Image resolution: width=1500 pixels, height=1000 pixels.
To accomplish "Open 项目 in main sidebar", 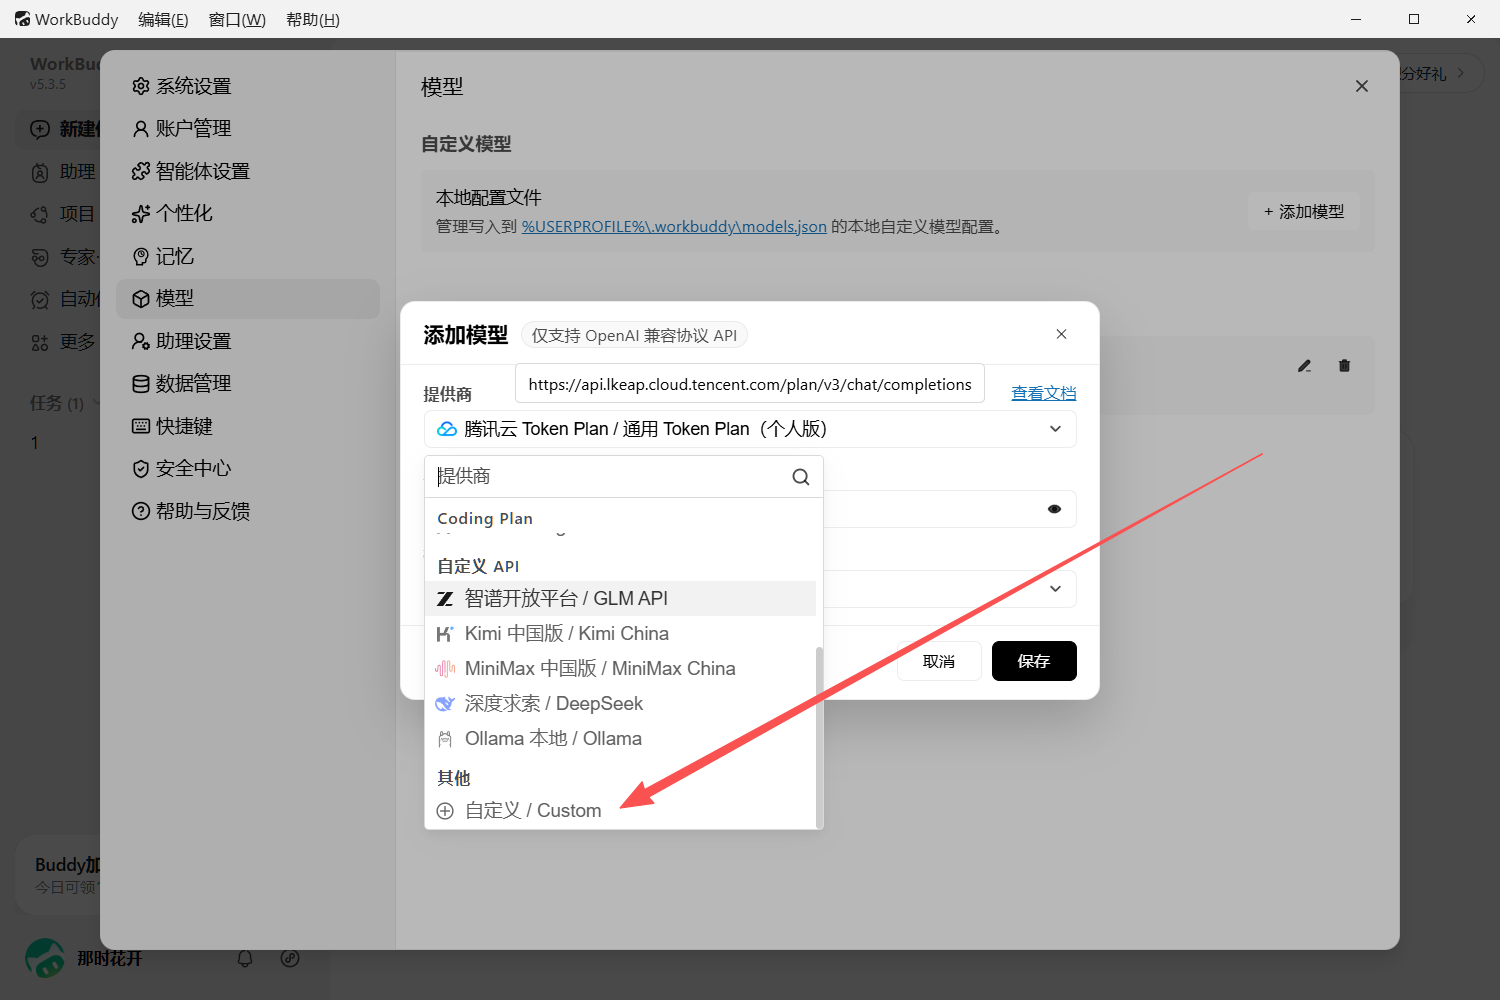I will [63, 214].
